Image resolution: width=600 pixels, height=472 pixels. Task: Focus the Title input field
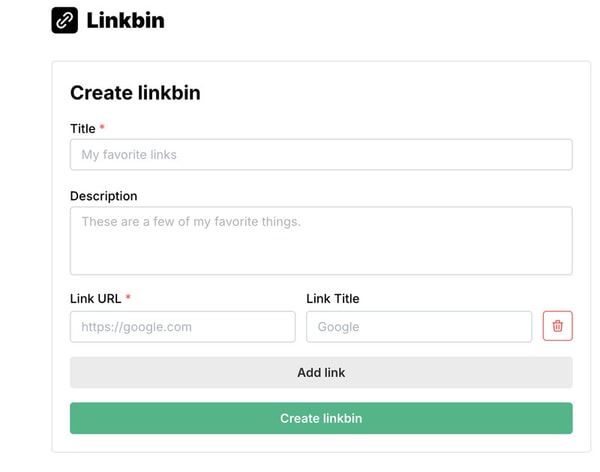(x=320, y=155)
